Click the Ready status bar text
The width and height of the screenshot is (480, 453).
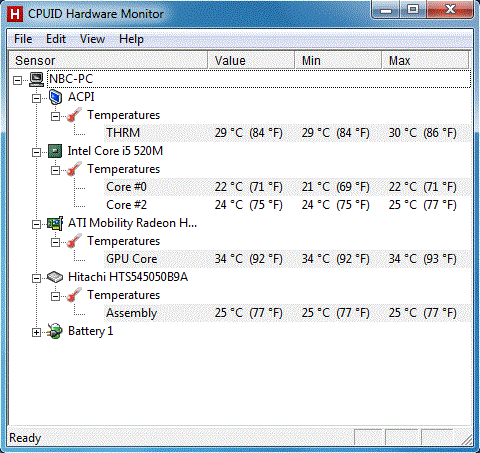(x=25, y=438)
